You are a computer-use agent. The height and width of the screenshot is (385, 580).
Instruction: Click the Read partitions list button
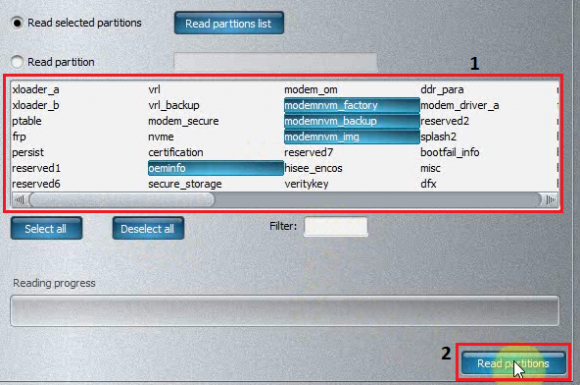(229, 23)
